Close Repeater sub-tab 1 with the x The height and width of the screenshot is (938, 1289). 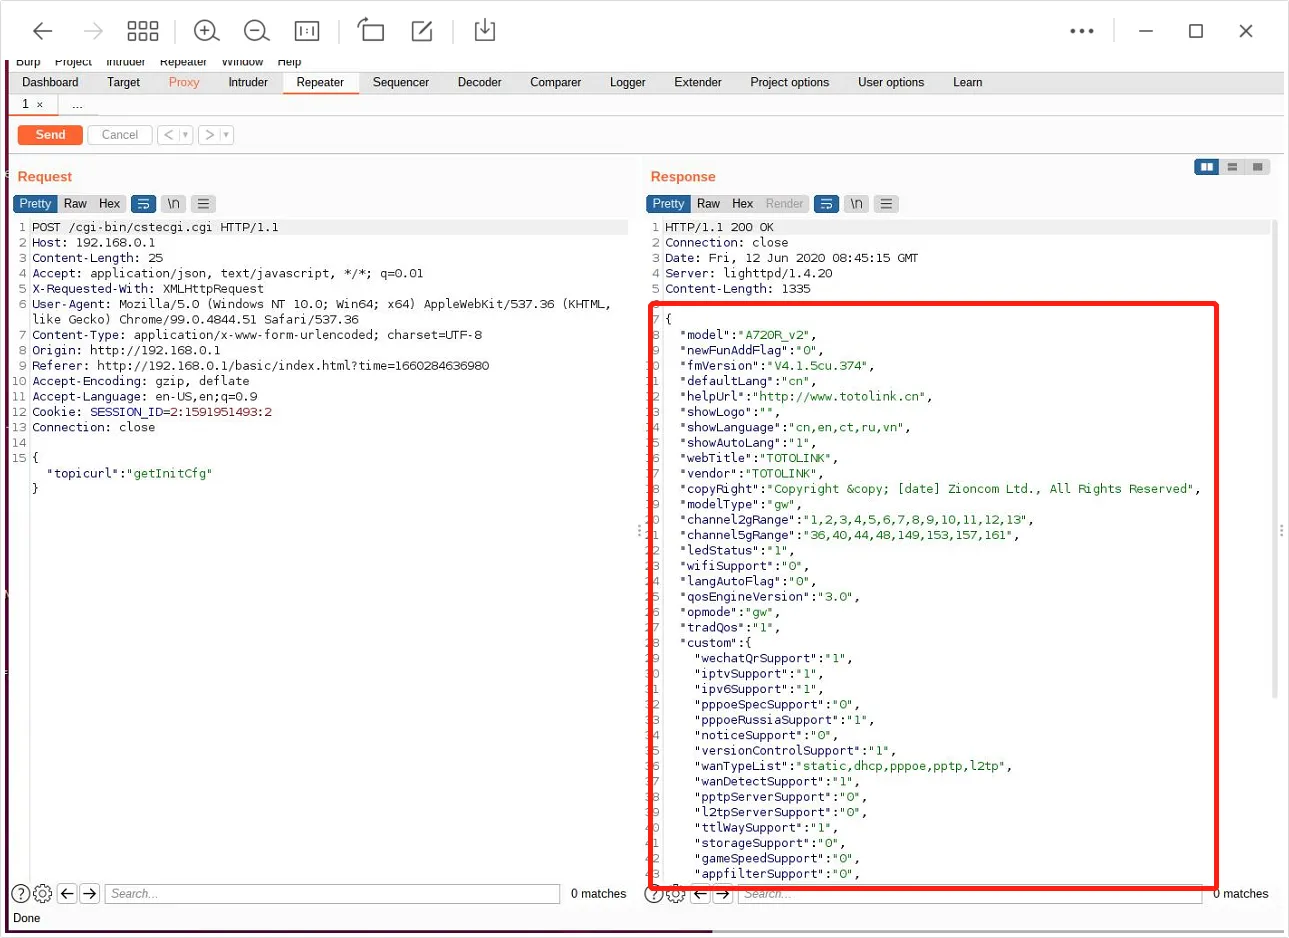pos(40,105)
